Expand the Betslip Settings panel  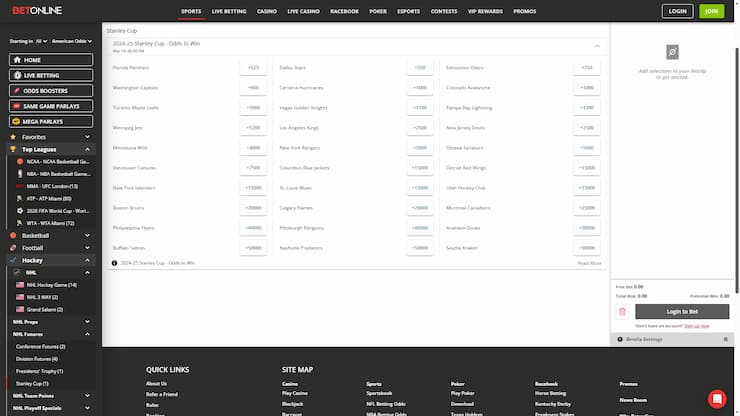tap(725, 340)
